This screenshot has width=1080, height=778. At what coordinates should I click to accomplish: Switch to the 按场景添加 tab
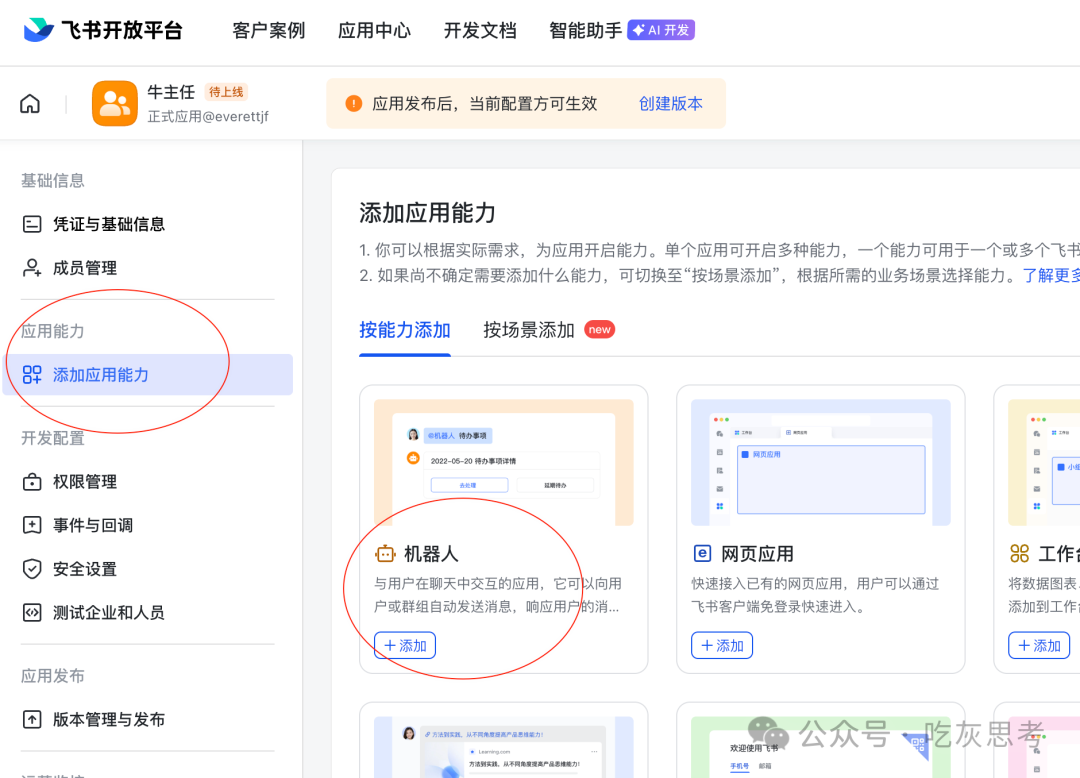(x=529, y=330)
